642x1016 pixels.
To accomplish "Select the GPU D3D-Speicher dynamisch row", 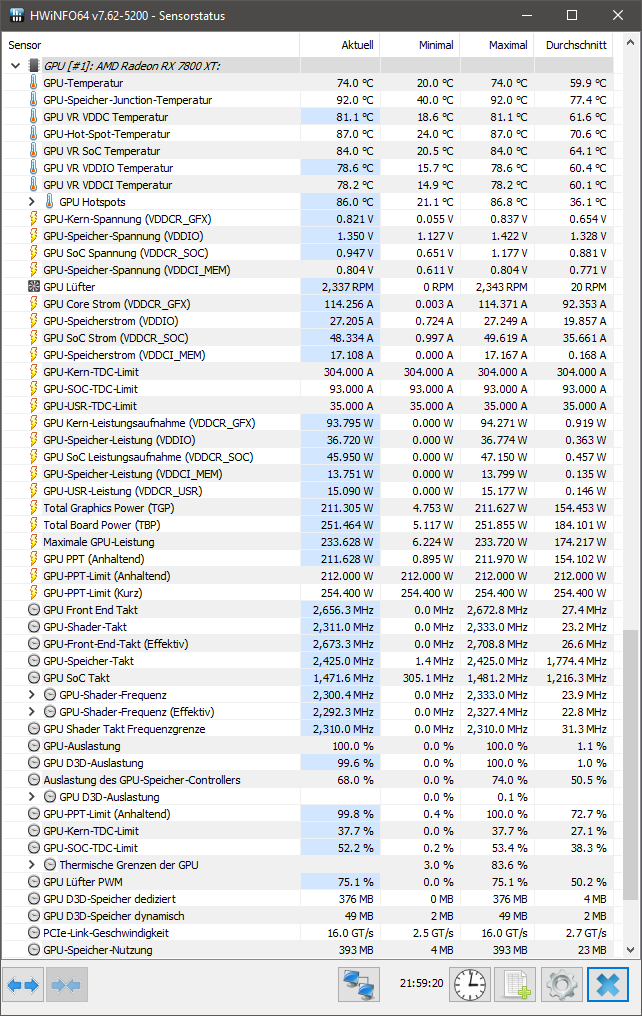I will coord(307,916).
